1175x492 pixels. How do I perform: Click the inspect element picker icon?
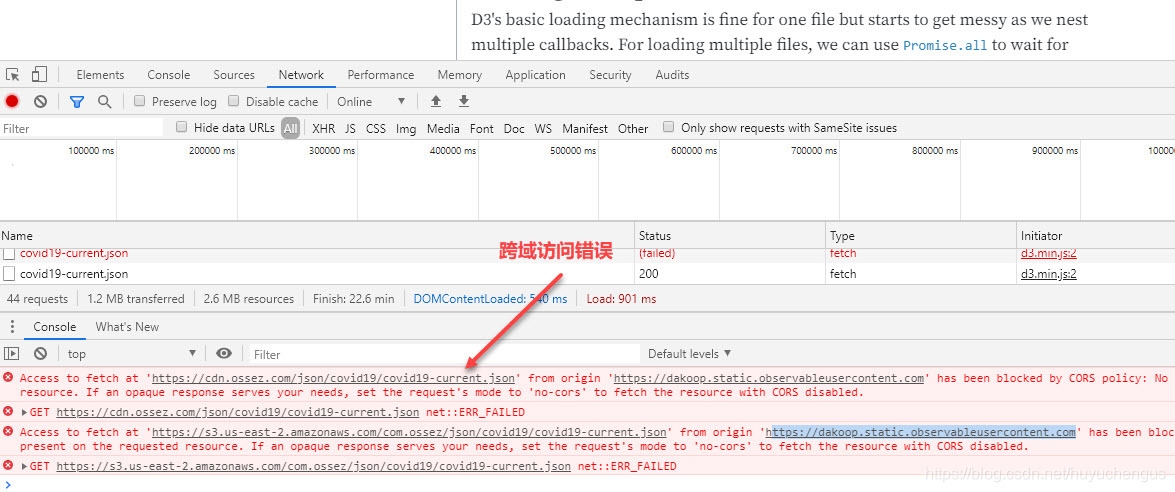click(13, 75)
